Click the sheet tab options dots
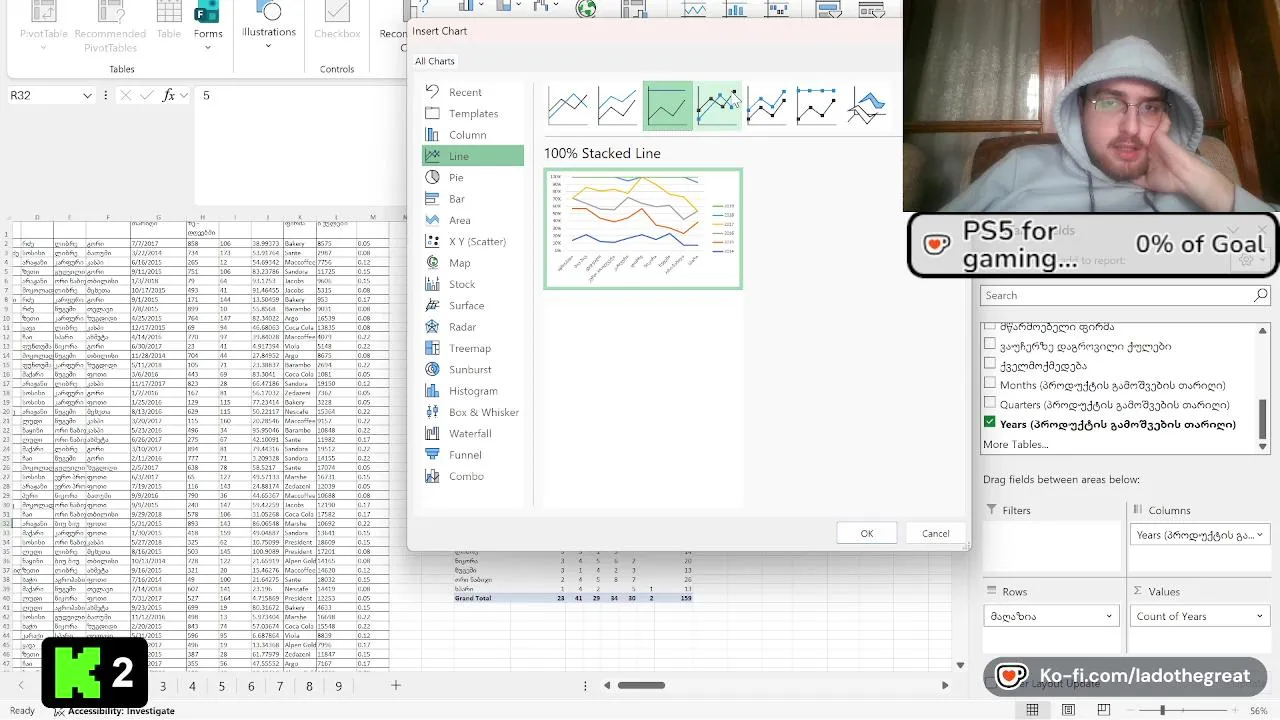The width and height of the screenshot is (1280, 720). (587, 685)
